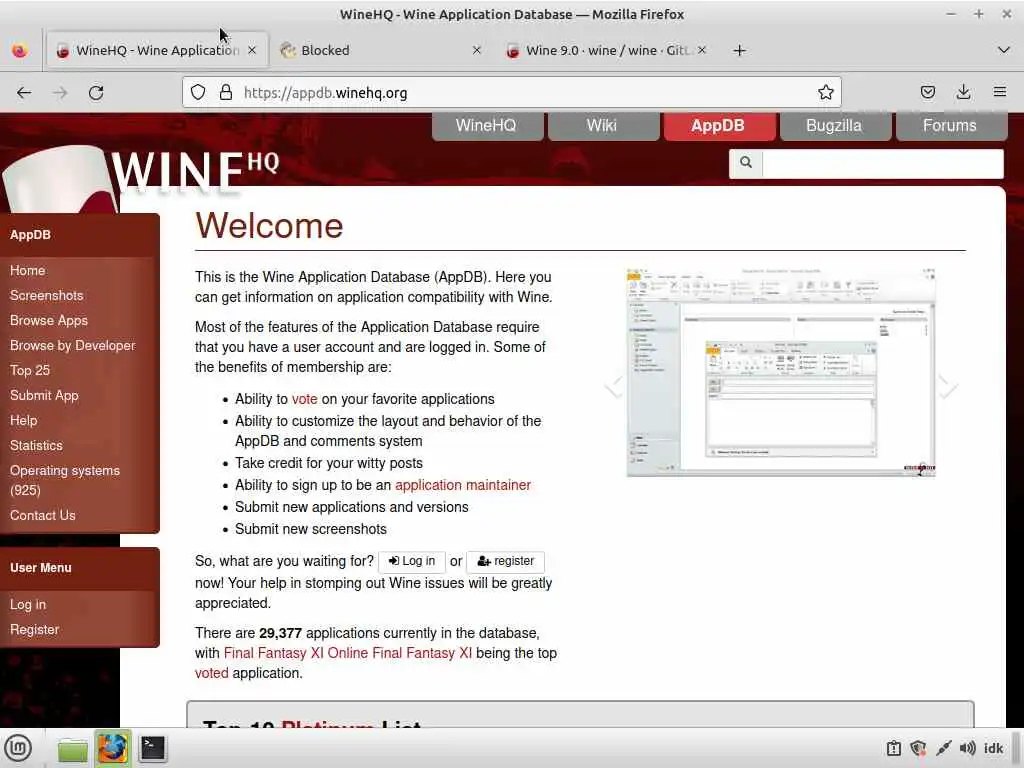1024x768 pixels.
Task: Open the featured application screenshot thumbnail
Action: (x=781, y=372)
